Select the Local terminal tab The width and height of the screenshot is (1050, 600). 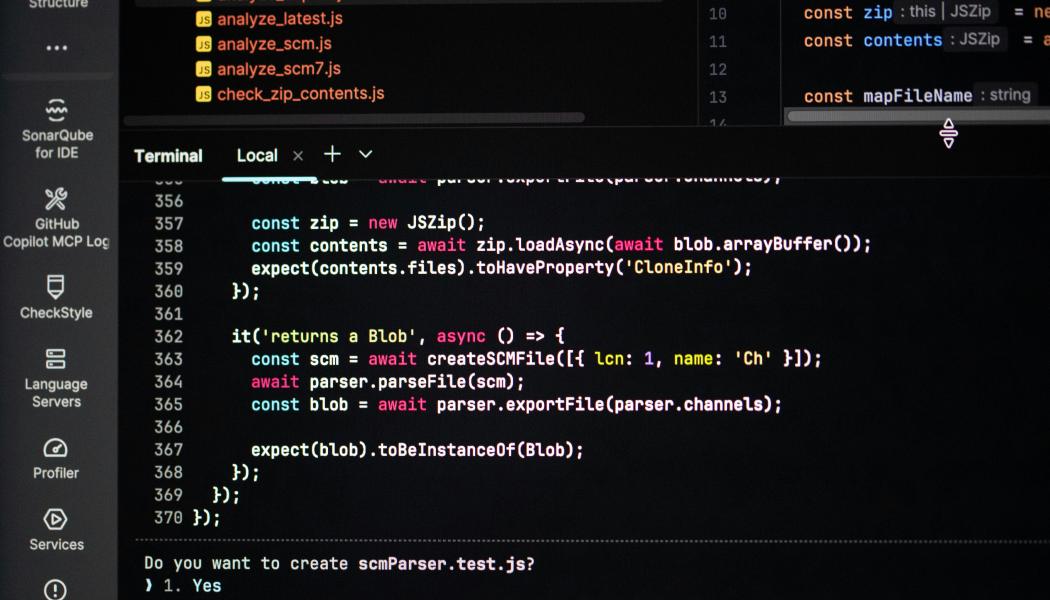point(256,155)
